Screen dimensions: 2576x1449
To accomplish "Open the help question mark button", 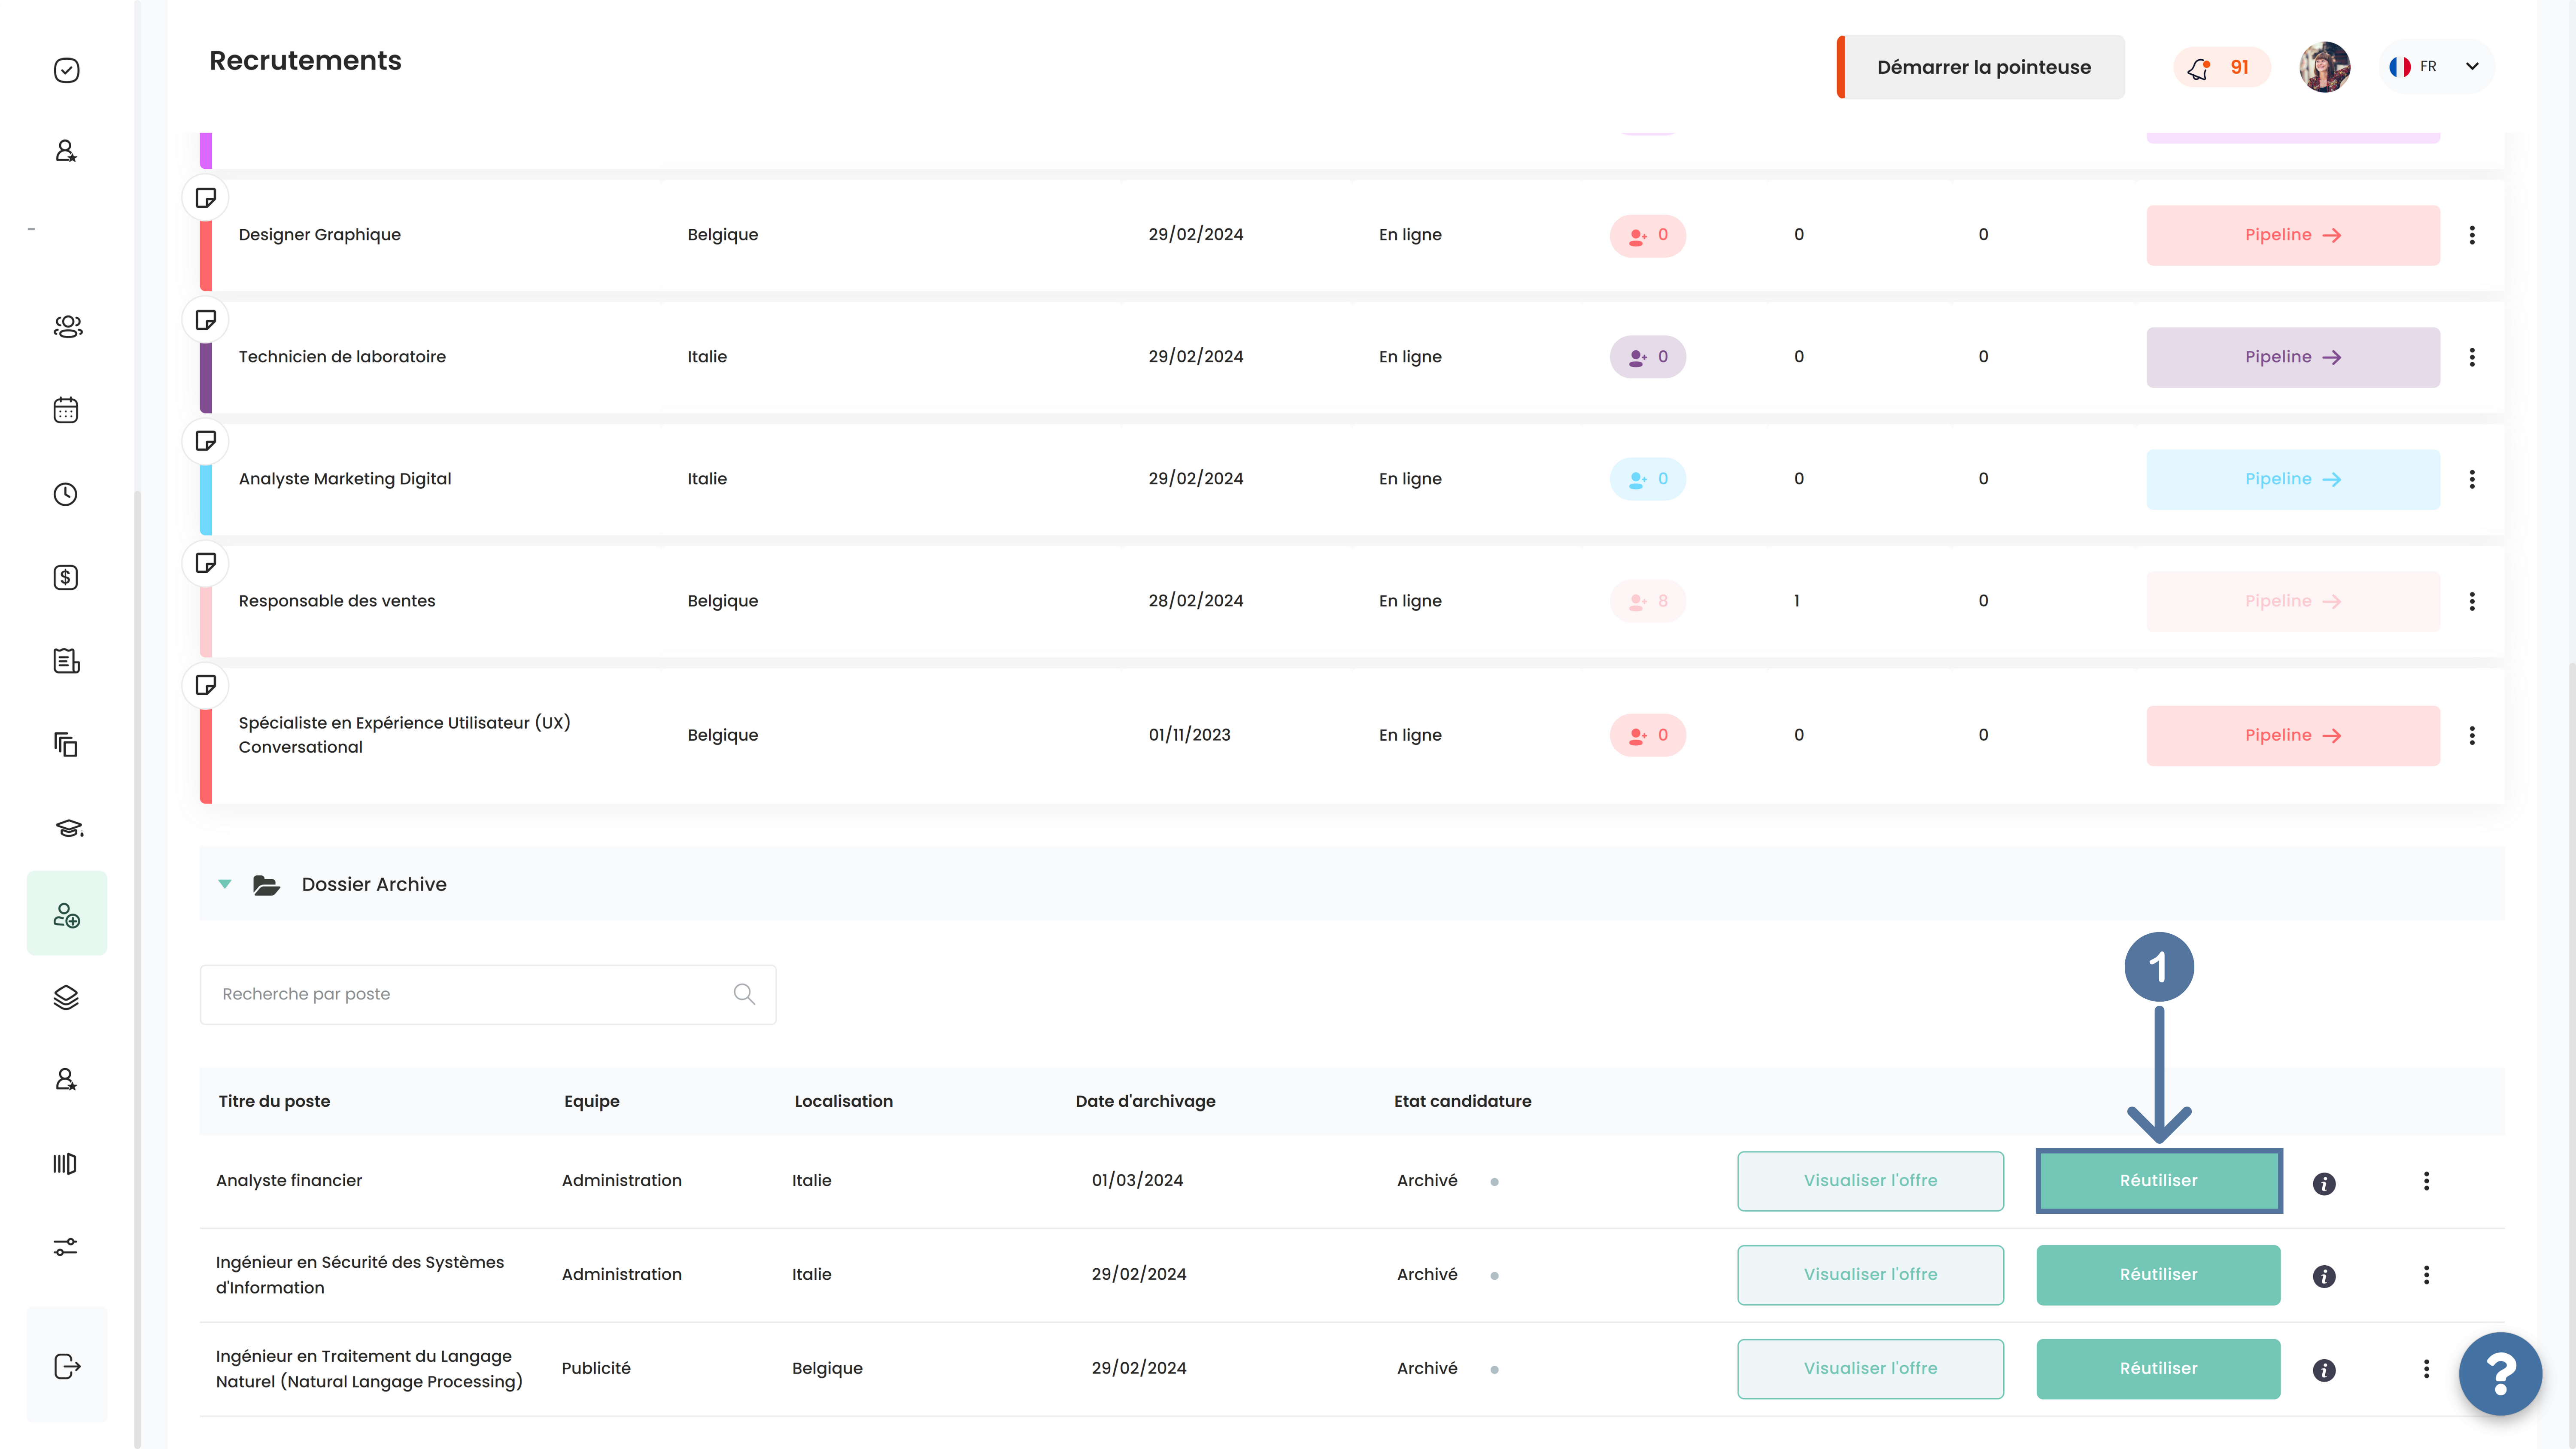I will pyautogui.click(x=2500, y=1374).
